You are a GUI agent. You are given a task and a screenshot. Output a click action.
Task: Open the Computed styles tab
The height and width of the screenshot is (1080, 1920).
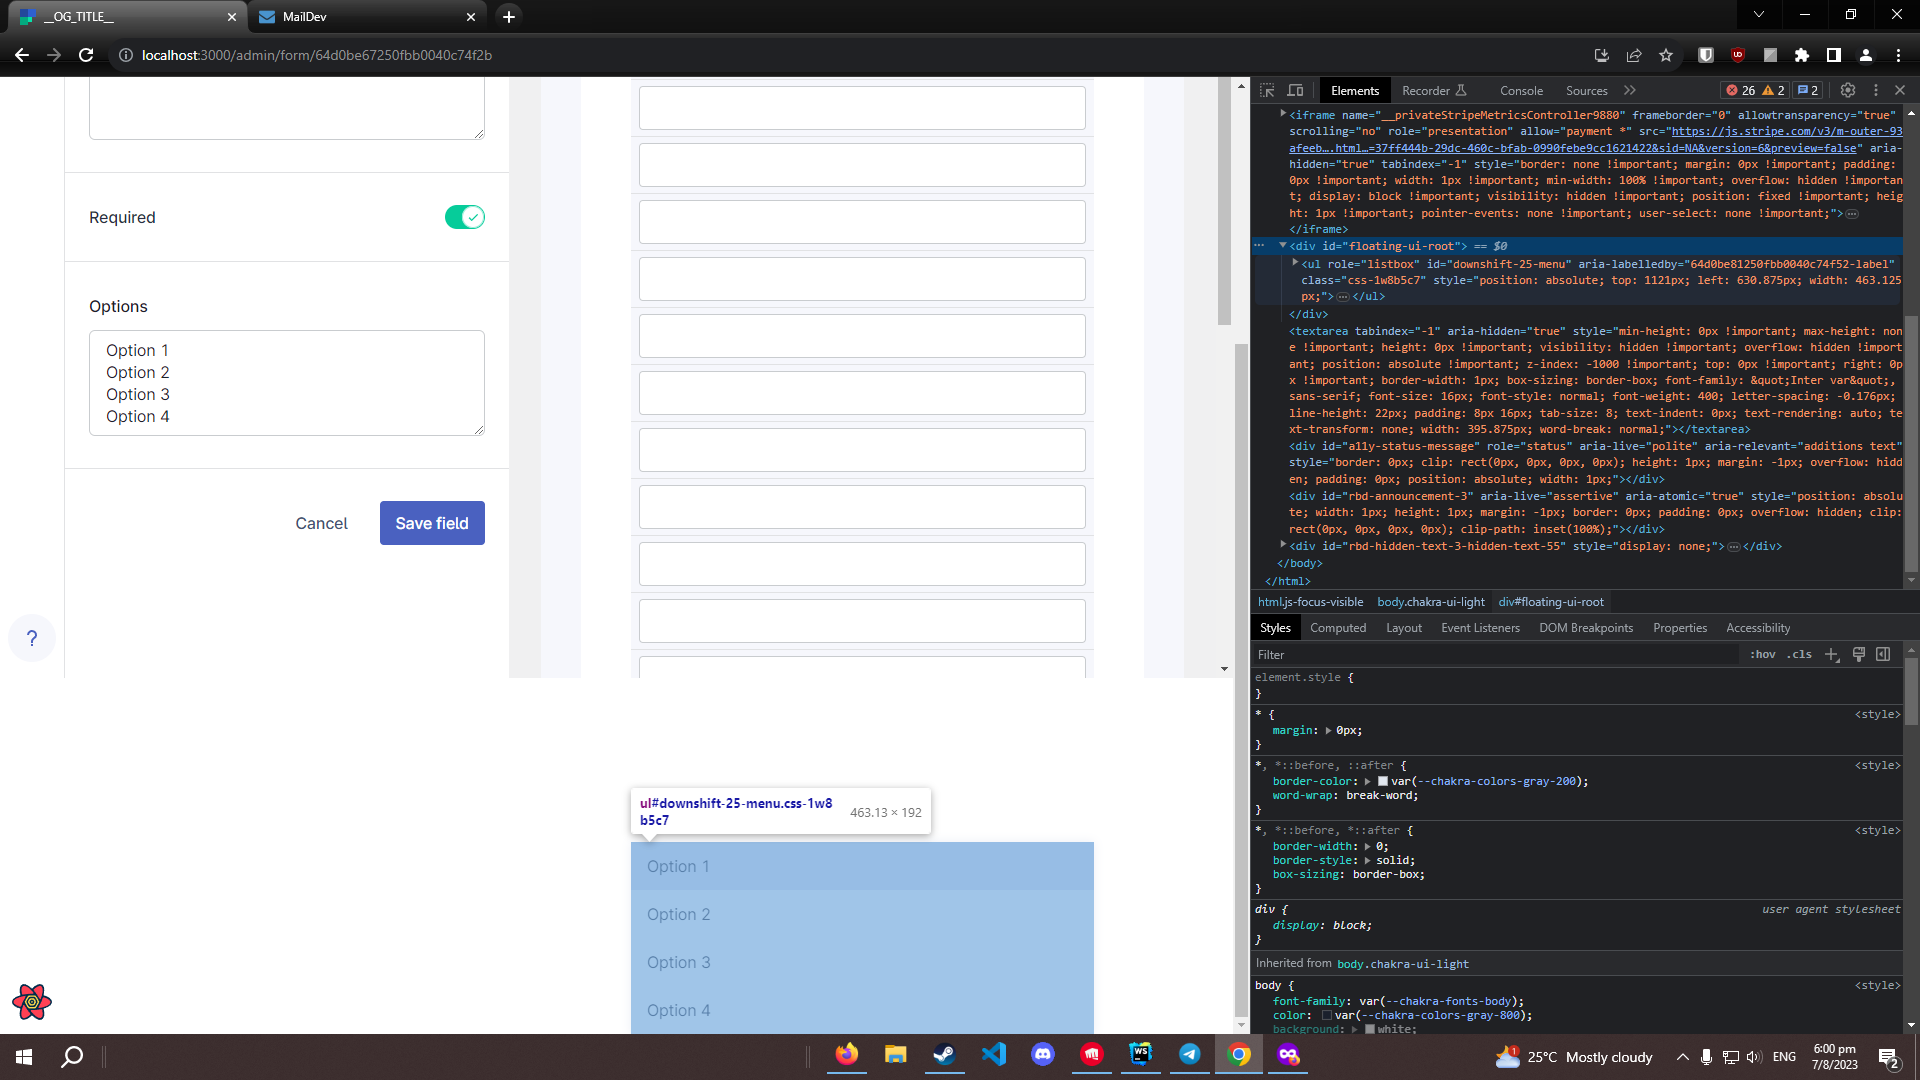(1338, 627)
